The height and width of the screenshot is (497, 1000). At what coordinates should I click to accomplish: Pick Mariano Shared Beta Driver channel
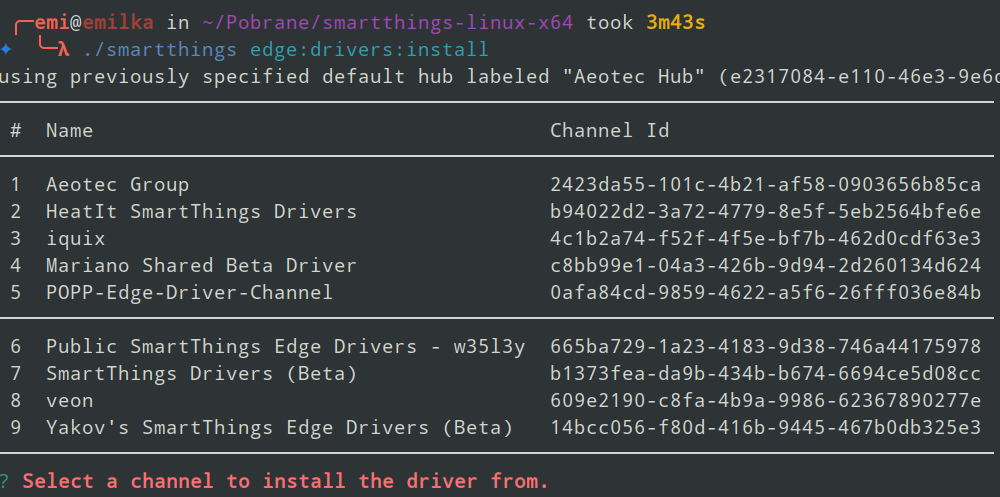click(201, 266)
